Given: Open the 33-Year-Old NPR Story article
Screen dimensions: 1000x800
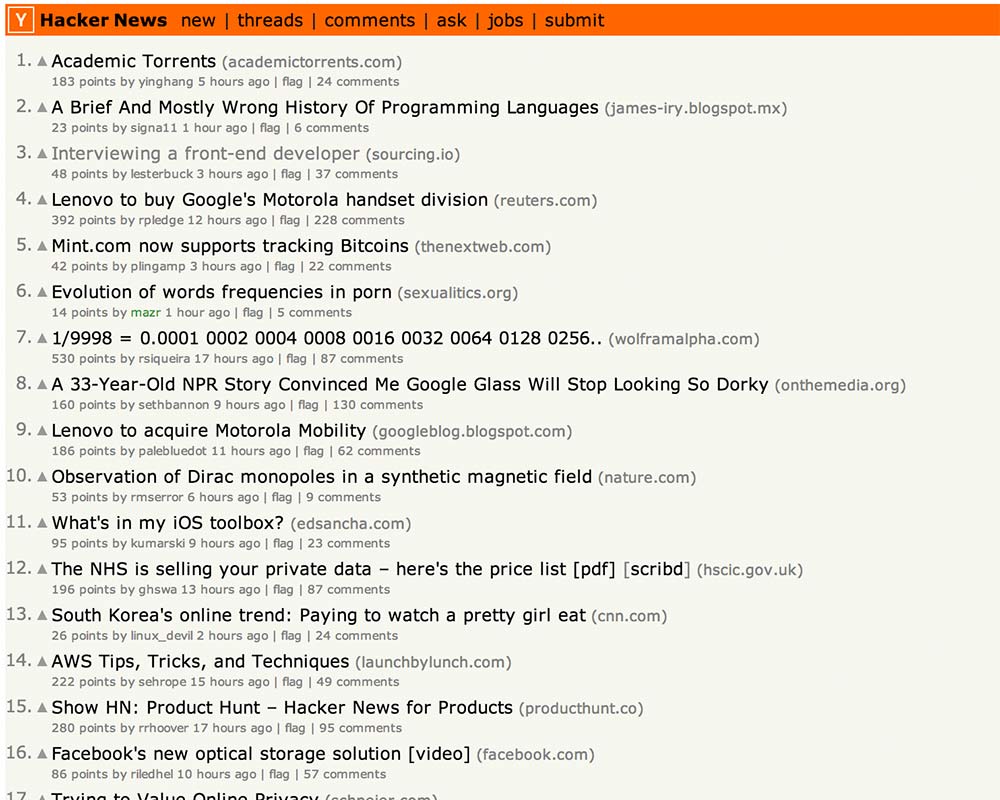Looking at the screenshot, I should 410,384.
